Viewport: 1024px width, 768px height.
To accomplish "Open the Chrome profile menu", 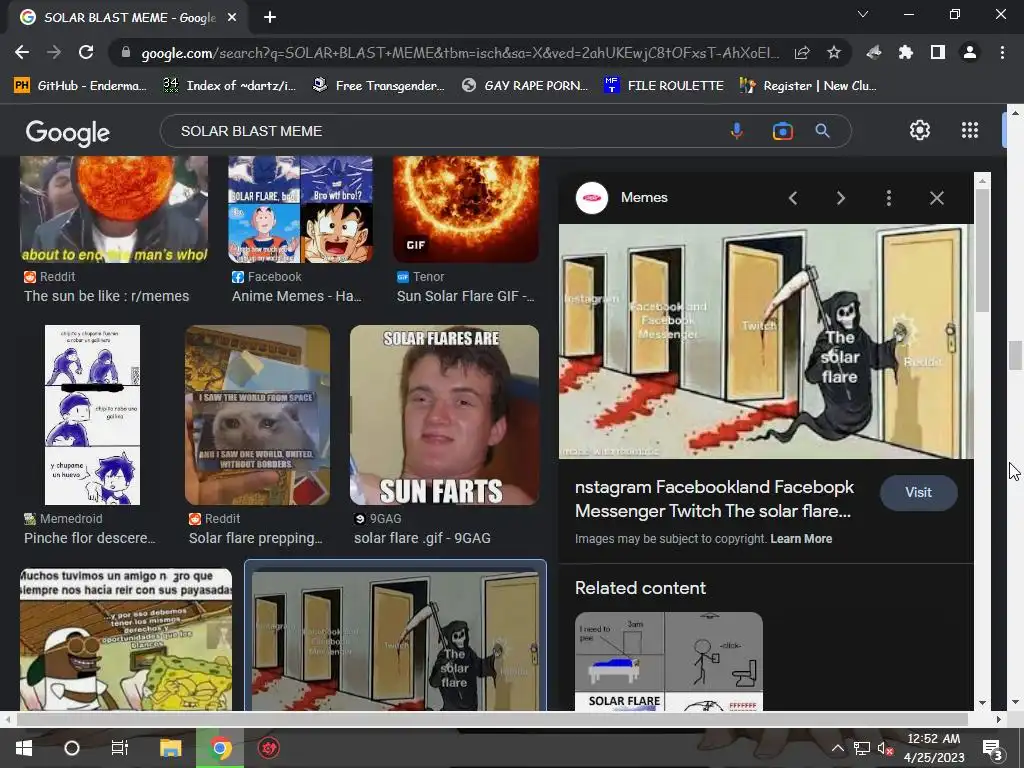I will click(970, 52).
